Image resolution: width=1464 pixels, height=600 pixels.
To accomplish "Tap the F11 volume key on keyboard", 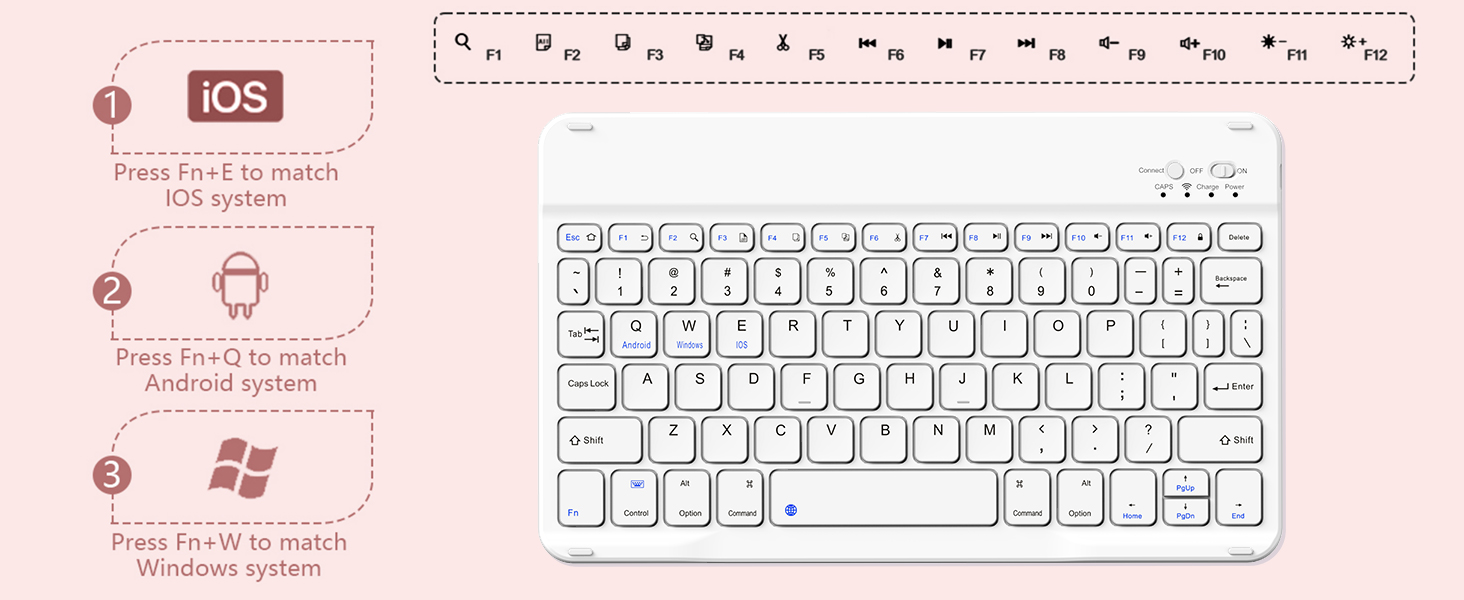I will pos(1138,238).
